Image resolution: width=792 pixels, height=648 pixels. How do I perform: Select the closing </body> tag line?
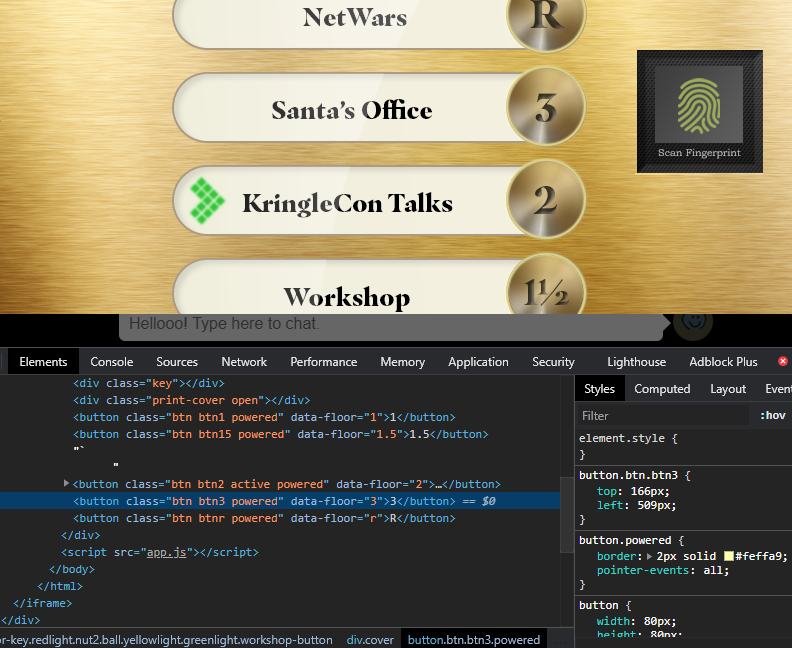72,569
